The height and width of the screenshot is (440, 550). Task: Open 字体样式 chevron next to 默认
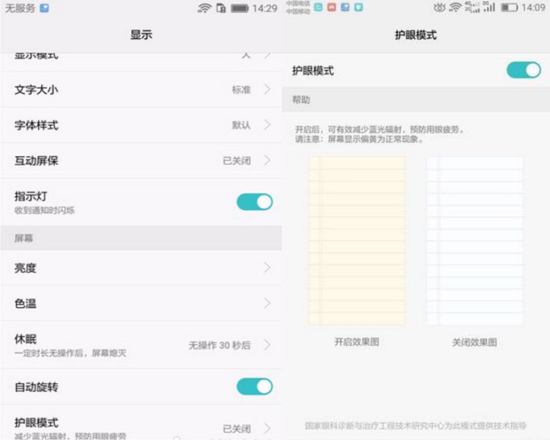(267, 125)
